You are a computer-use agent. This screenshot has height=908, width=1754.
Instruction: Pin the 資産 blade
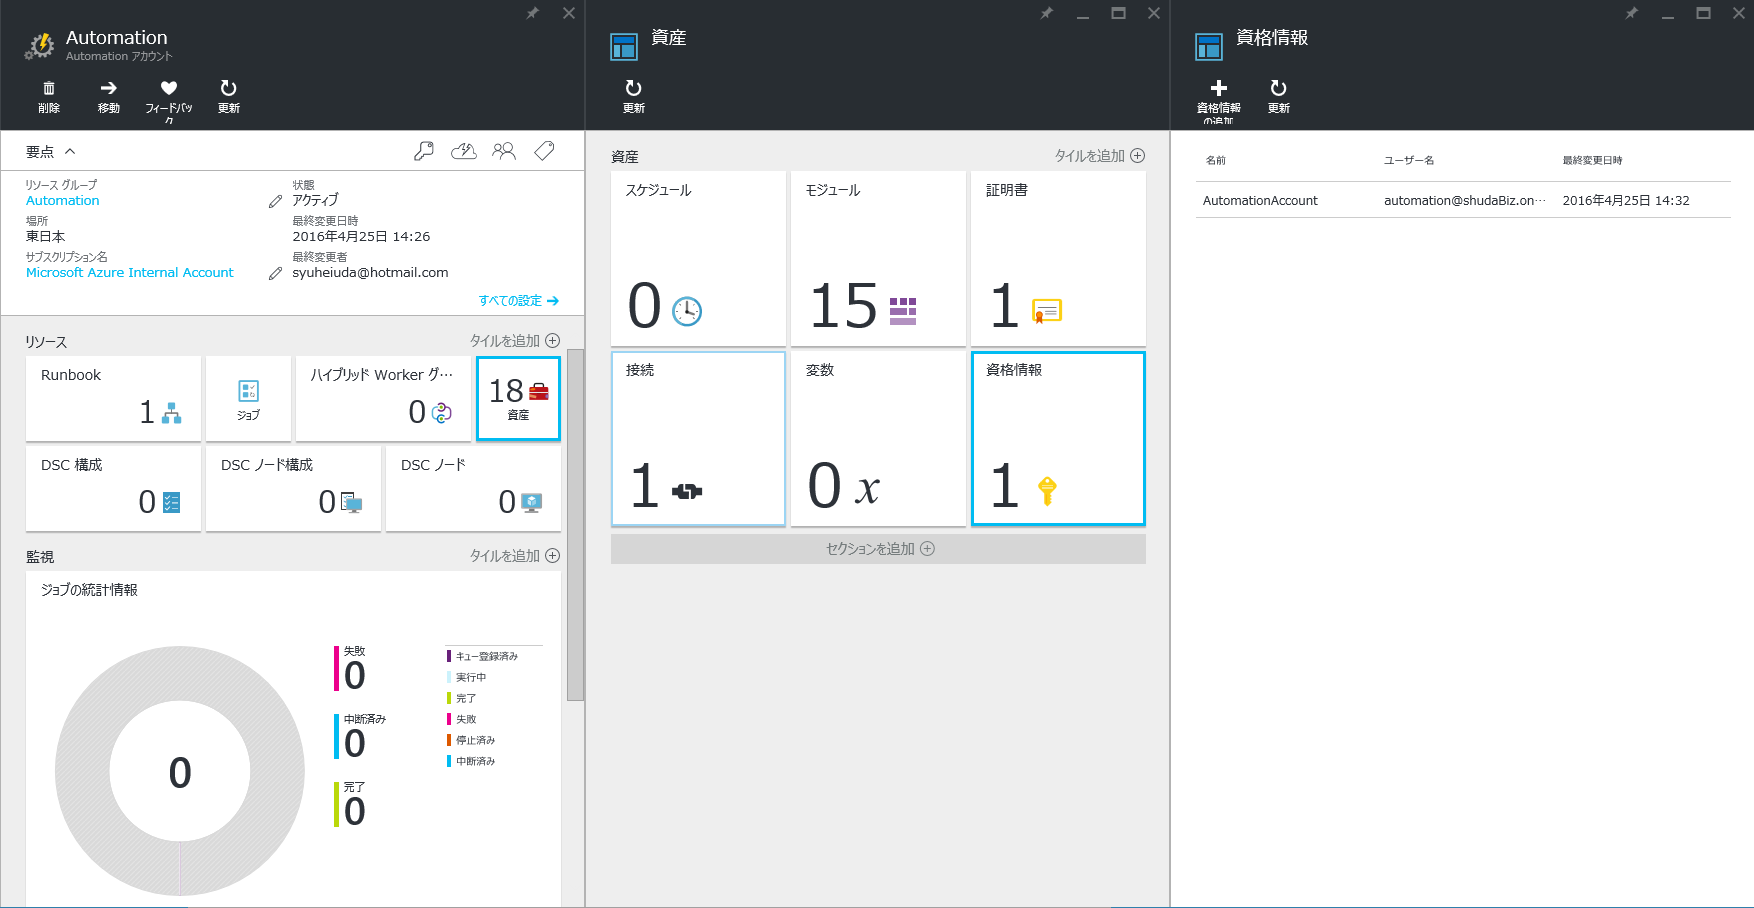[1047, 13]
